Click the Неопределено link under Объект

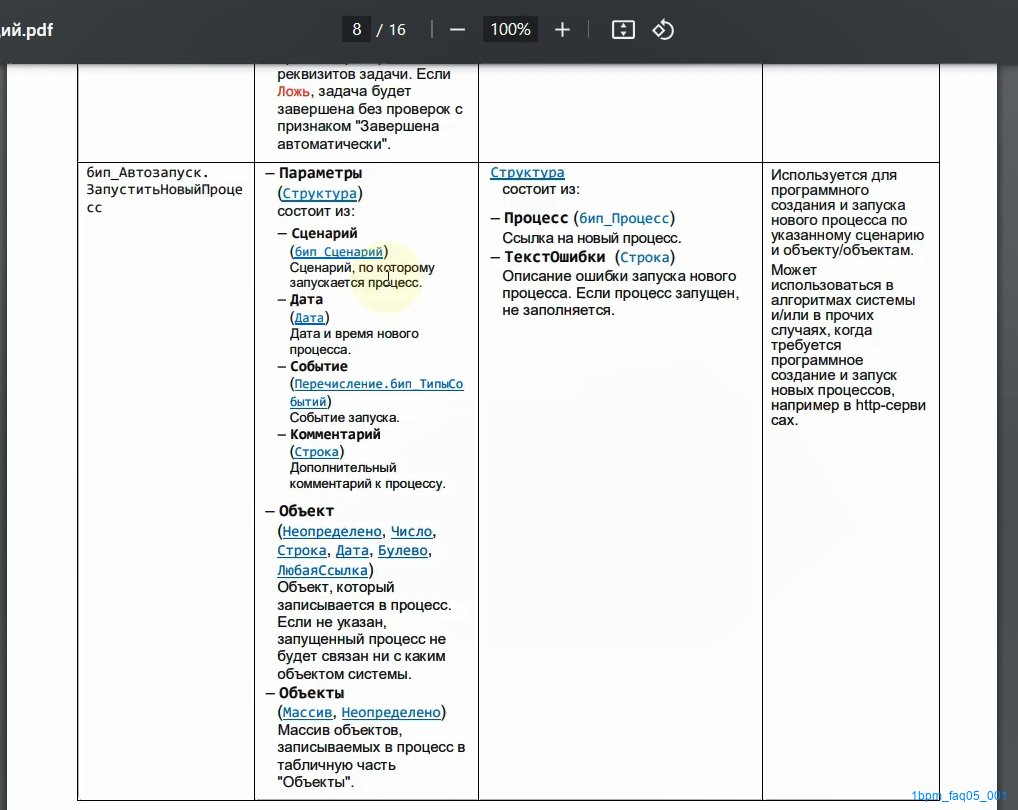click(x=332, y=531)
